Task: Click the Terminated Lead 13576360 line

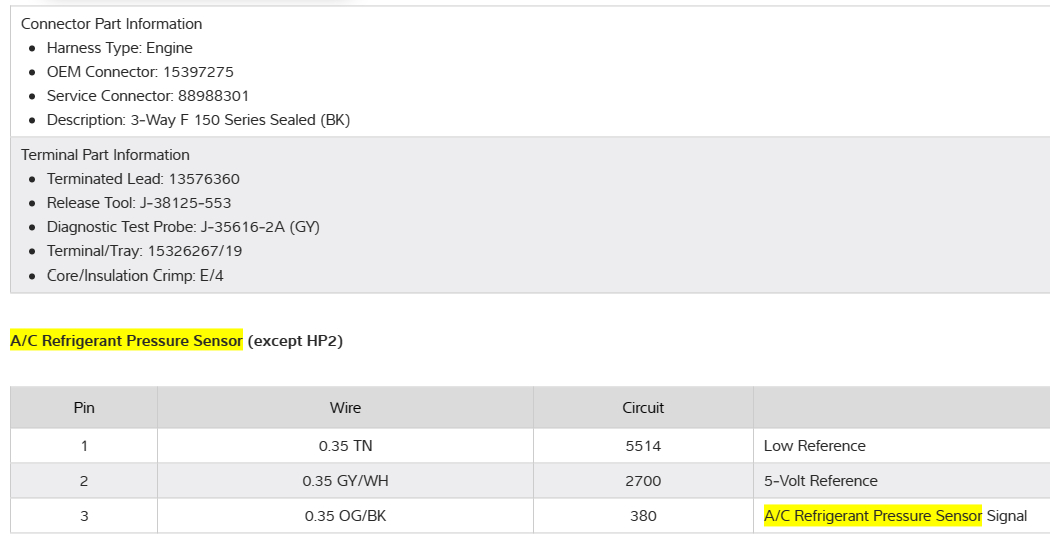Action: tap(143, 179)
